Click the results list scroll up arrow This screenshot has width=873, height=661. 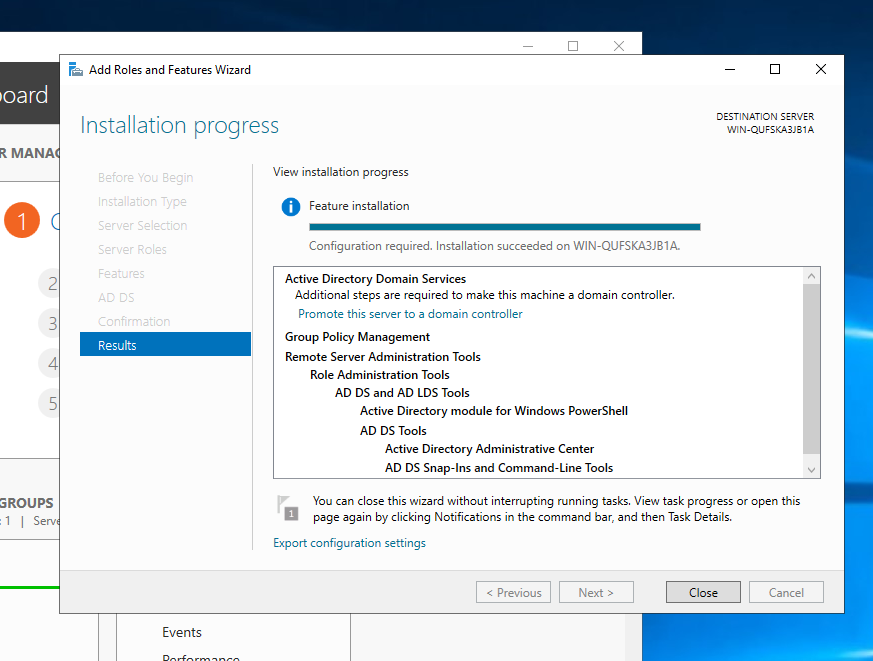pos(811,276)
